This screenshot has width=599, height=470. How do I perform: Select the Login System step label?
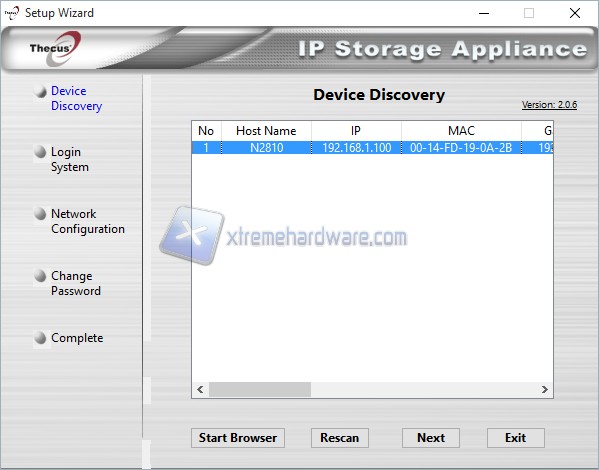click(70, 159)
